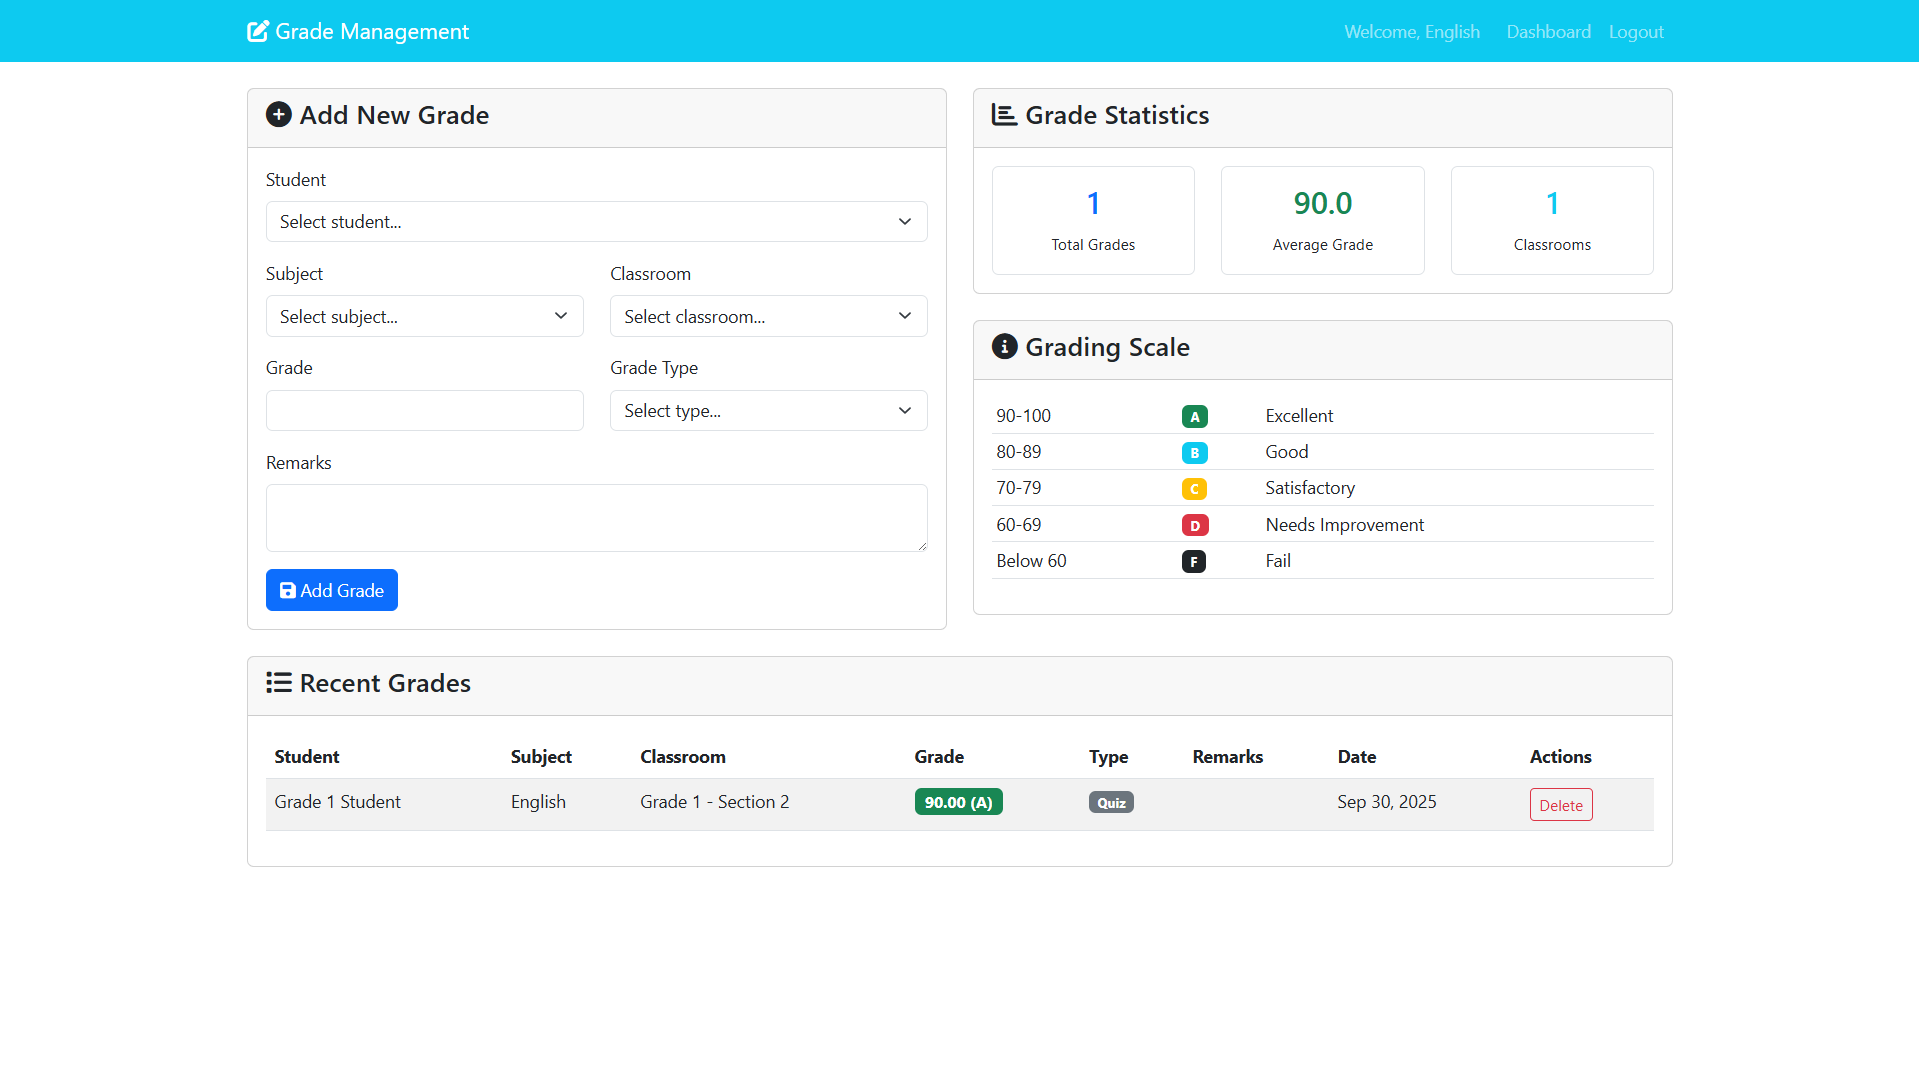Image resolution: width=1919 pixels, height=1079 pixels.
Task: Delete the Grade 1 Student record
Action: pyautogui.click(x=1560, y=805)
